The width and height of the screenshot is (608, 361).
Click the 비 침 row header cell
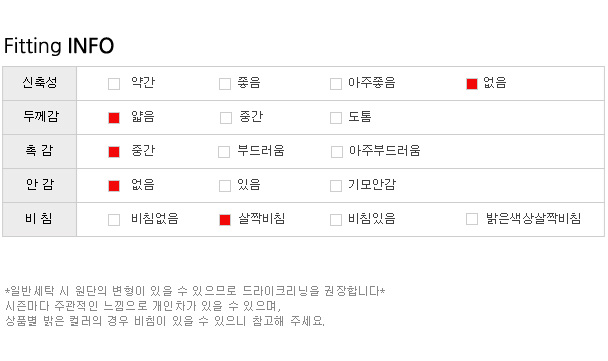coord(40,219)
